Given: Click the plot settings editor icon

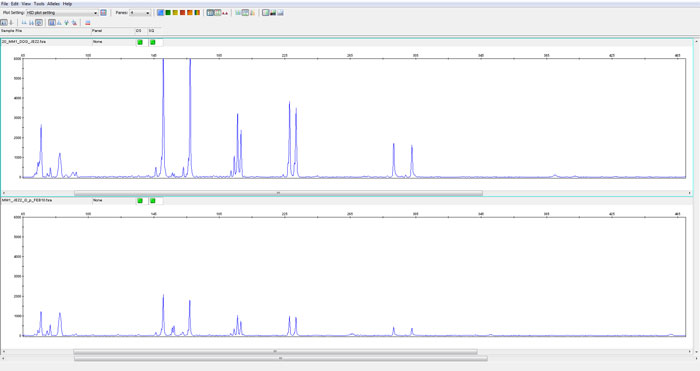Looking at the screenshot, I should pyautogui.click(x=103, y=13).
